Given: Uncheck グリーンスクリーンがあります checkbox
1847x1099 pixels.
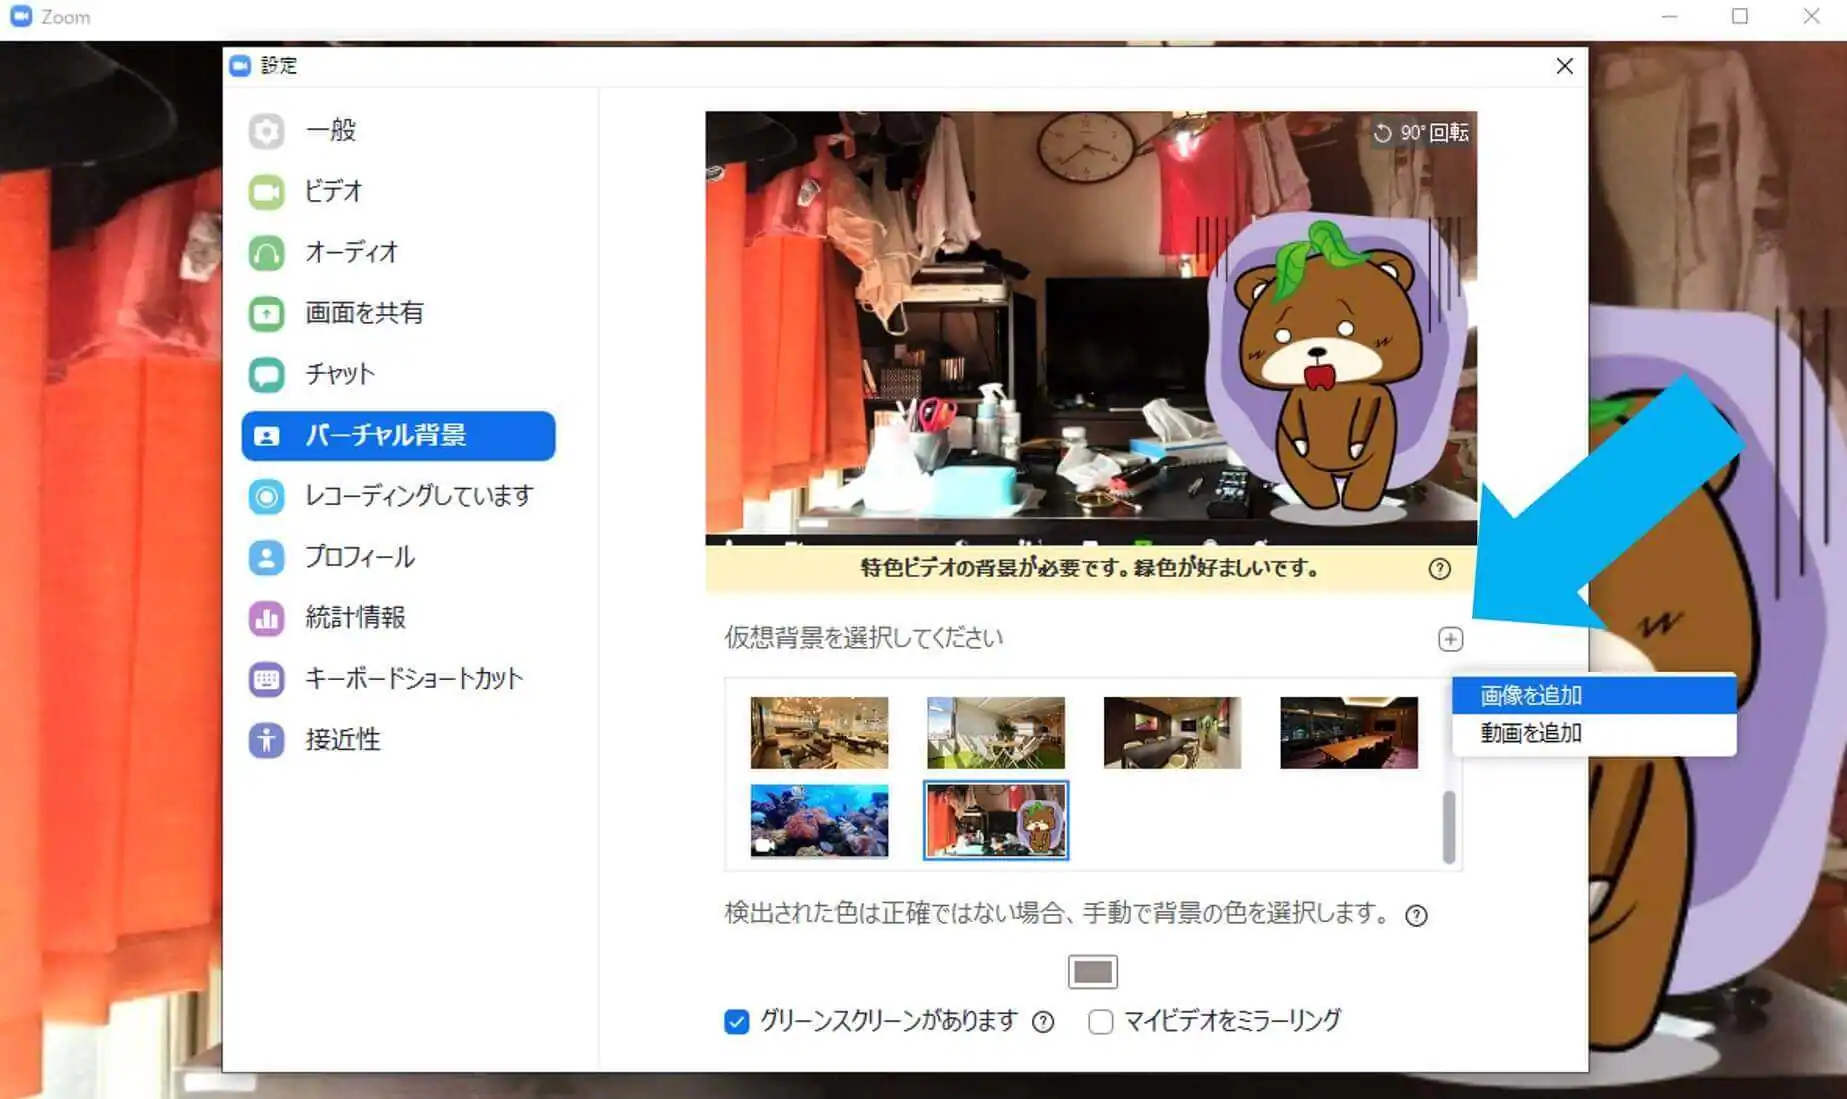Looking at the screenshot, I should pyautogui.click(x=737, y=1021).
